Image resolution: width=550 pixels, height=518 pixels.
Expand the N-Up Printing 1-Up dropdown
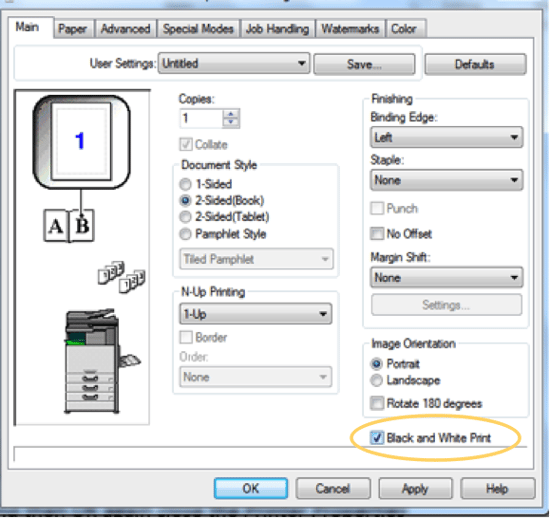(256, 314)
